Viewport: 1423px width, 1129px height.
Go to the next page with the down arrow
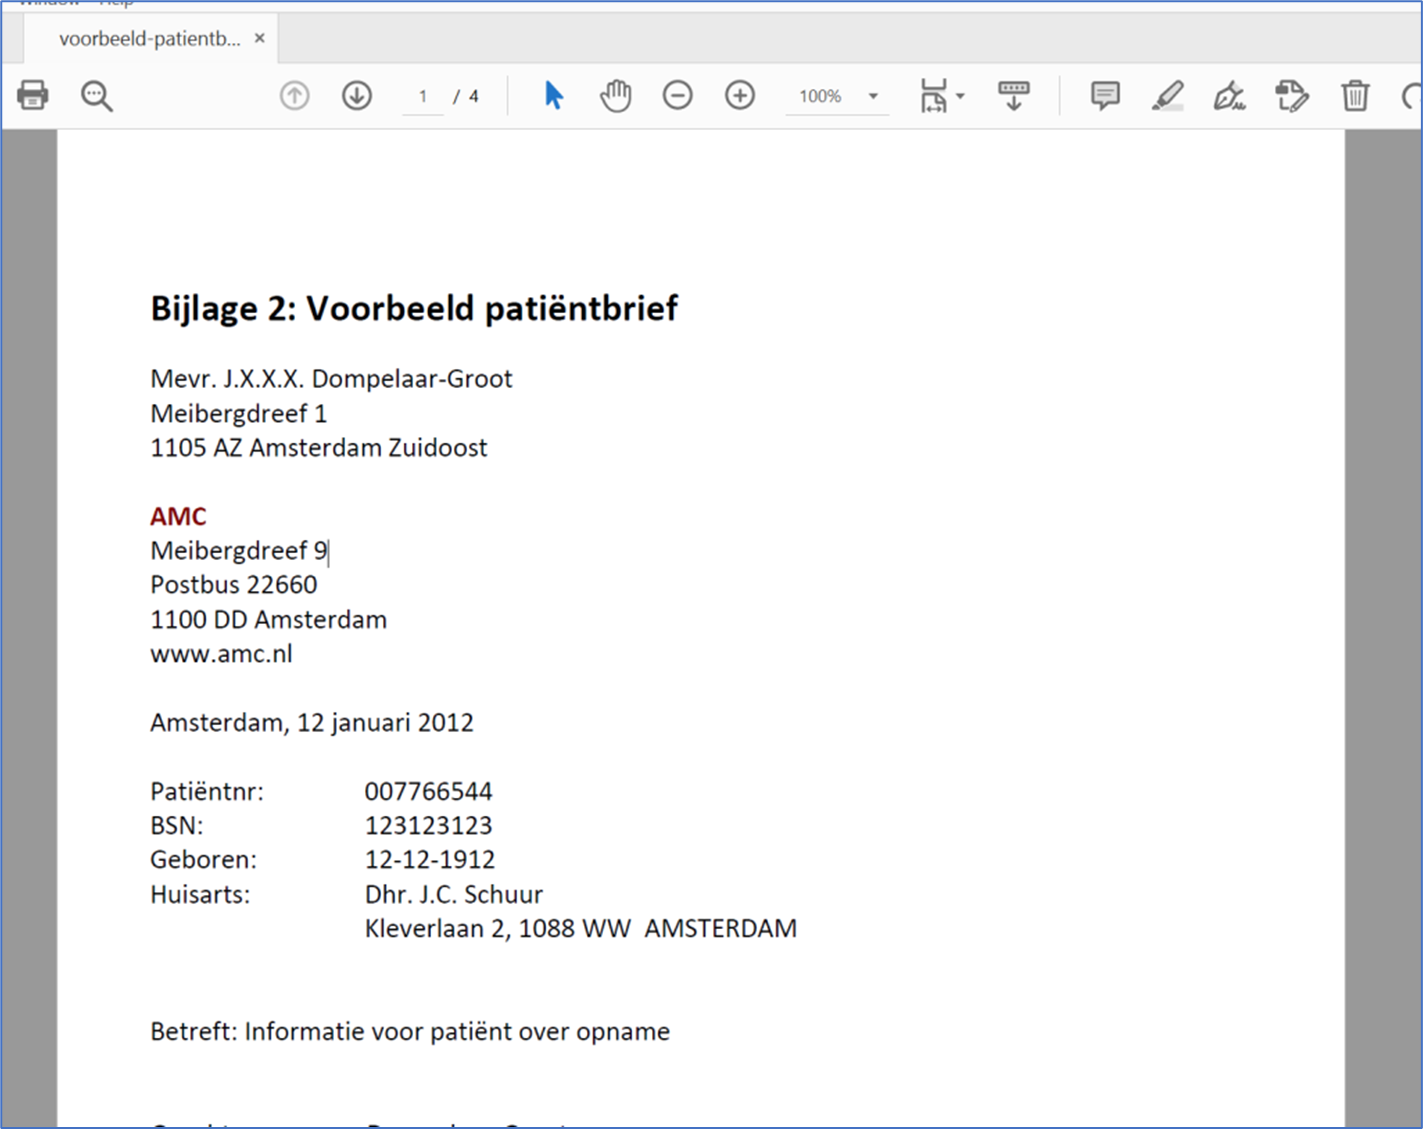[x=357, y=96]
